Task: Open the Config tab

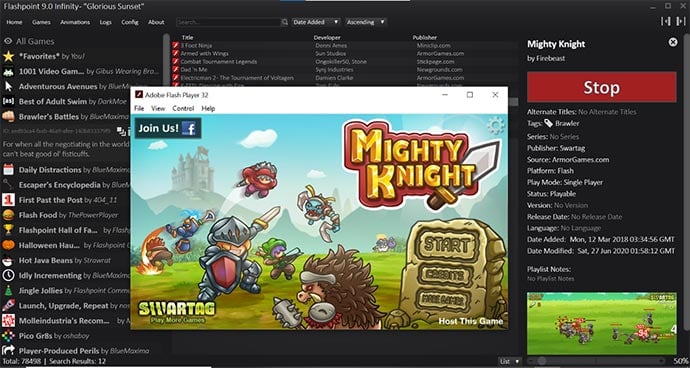Action: (x=130, y=22)
